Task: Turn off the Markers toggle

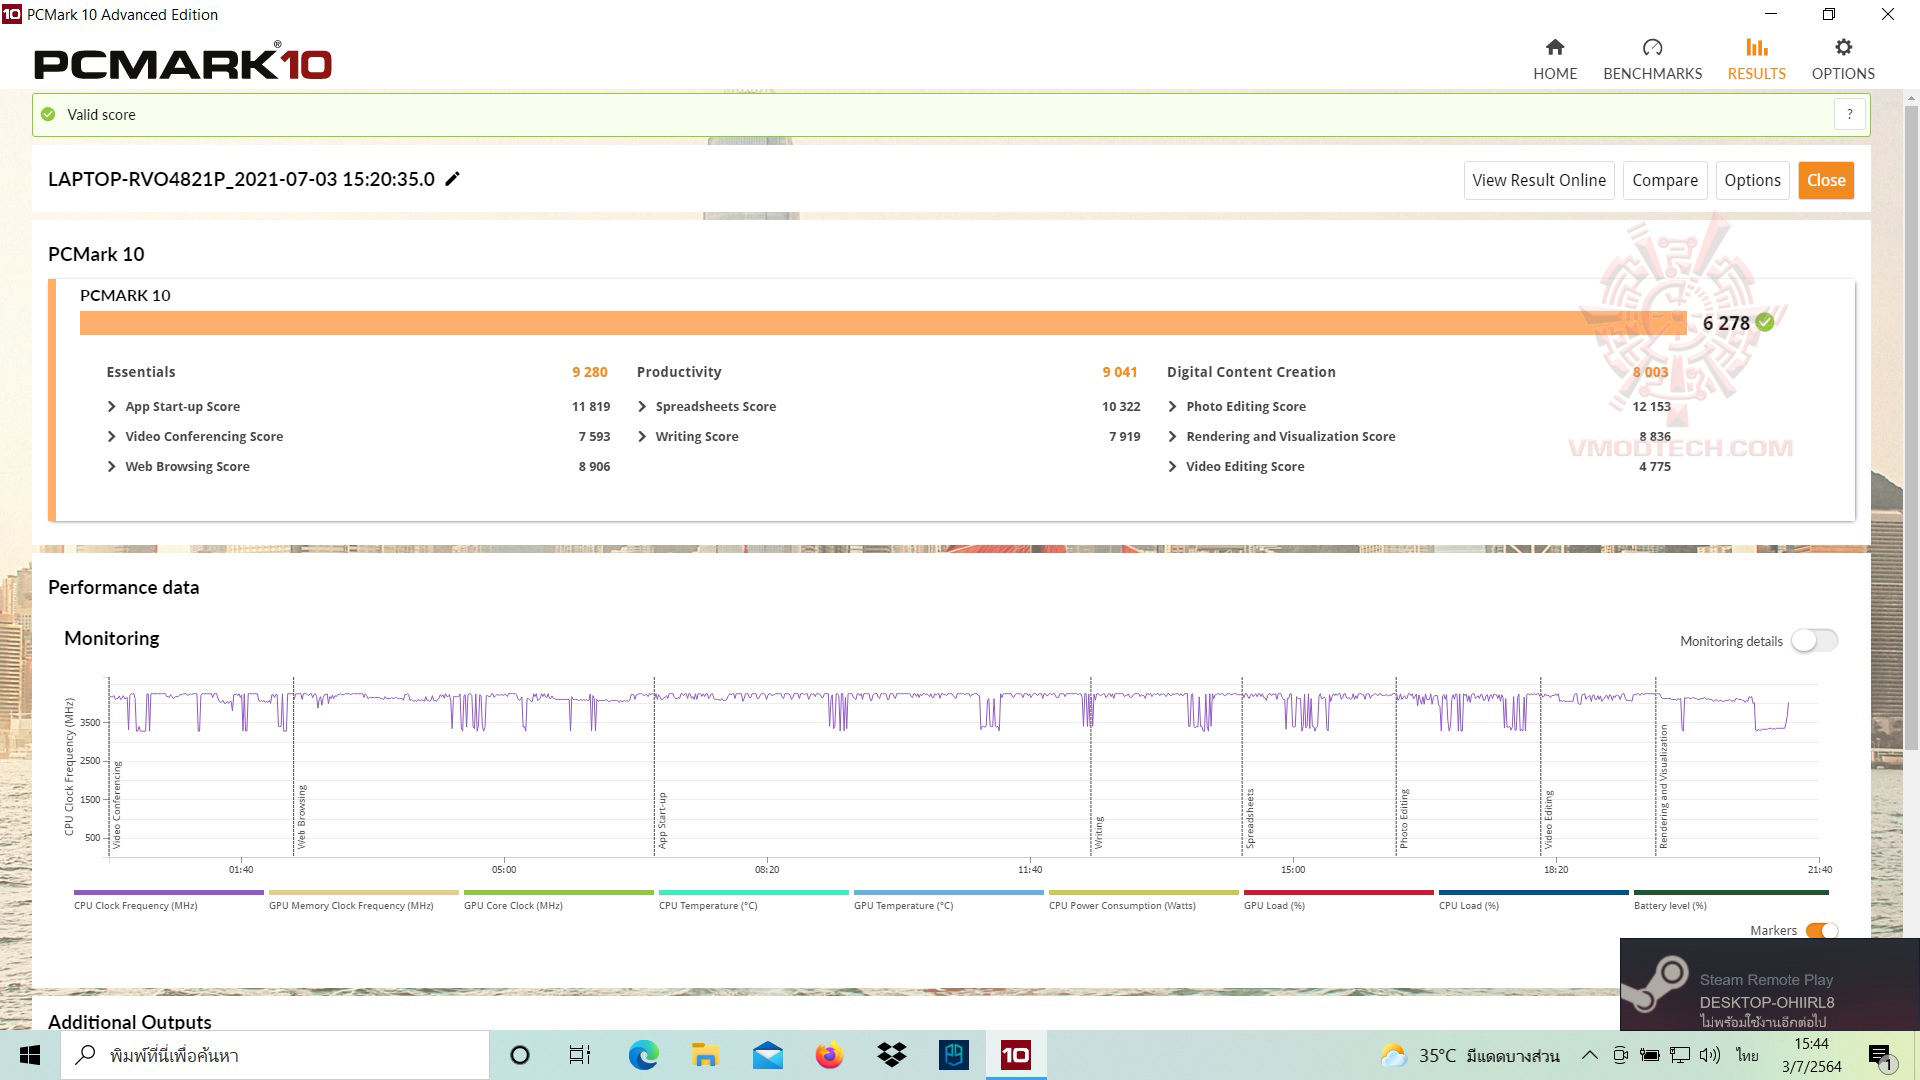Action: [1822, 931]
